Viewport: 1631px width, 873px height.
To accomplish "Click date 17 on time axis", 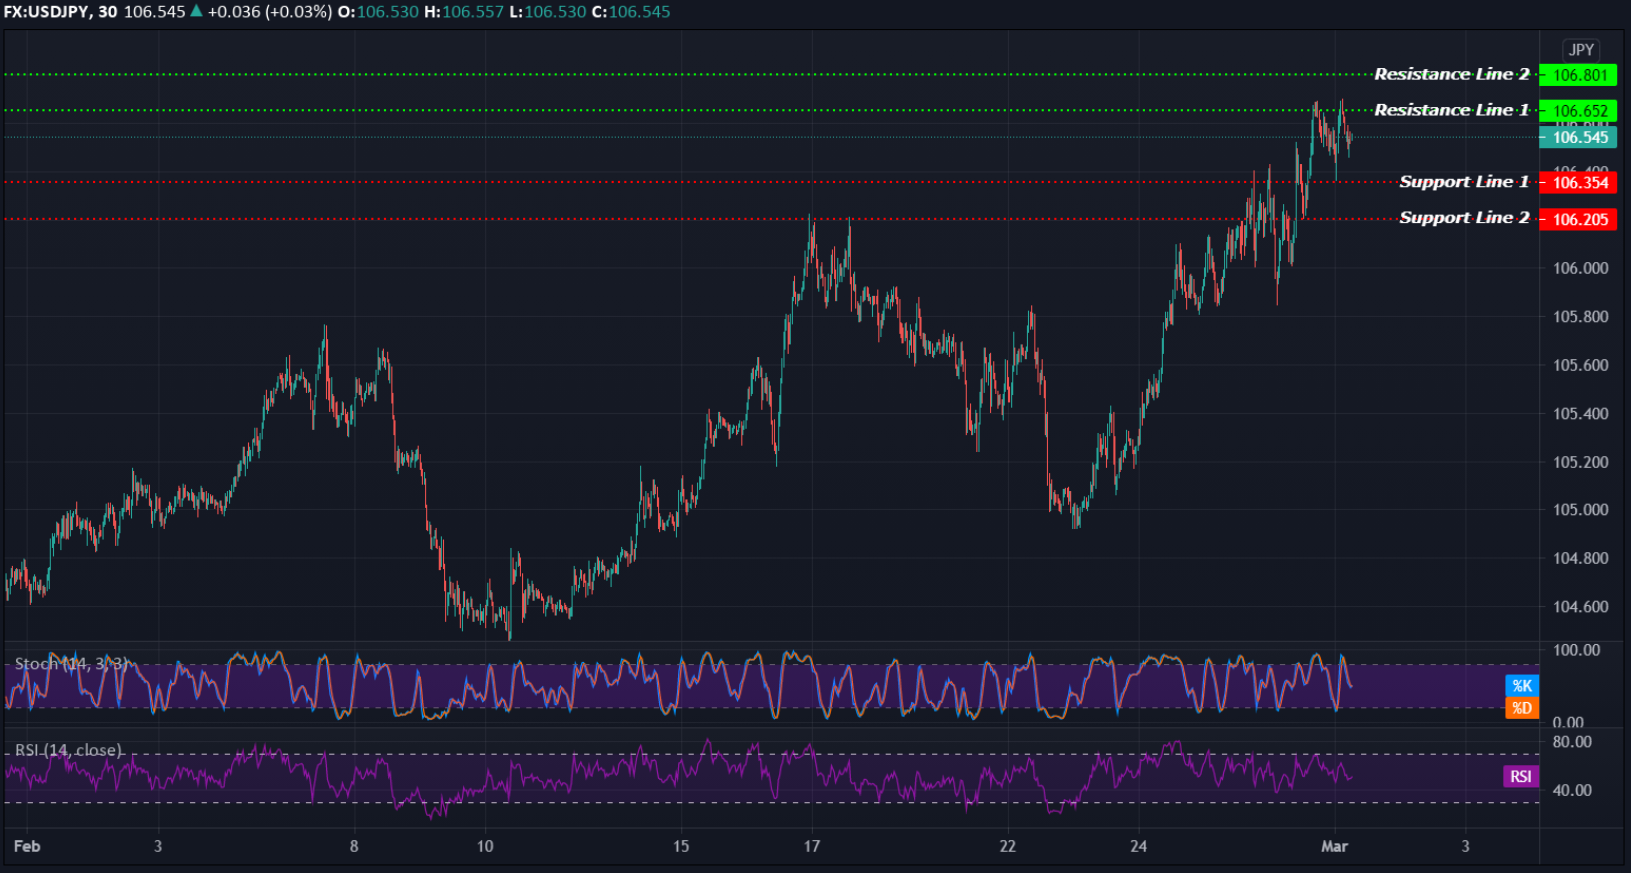I will [812, 847].
